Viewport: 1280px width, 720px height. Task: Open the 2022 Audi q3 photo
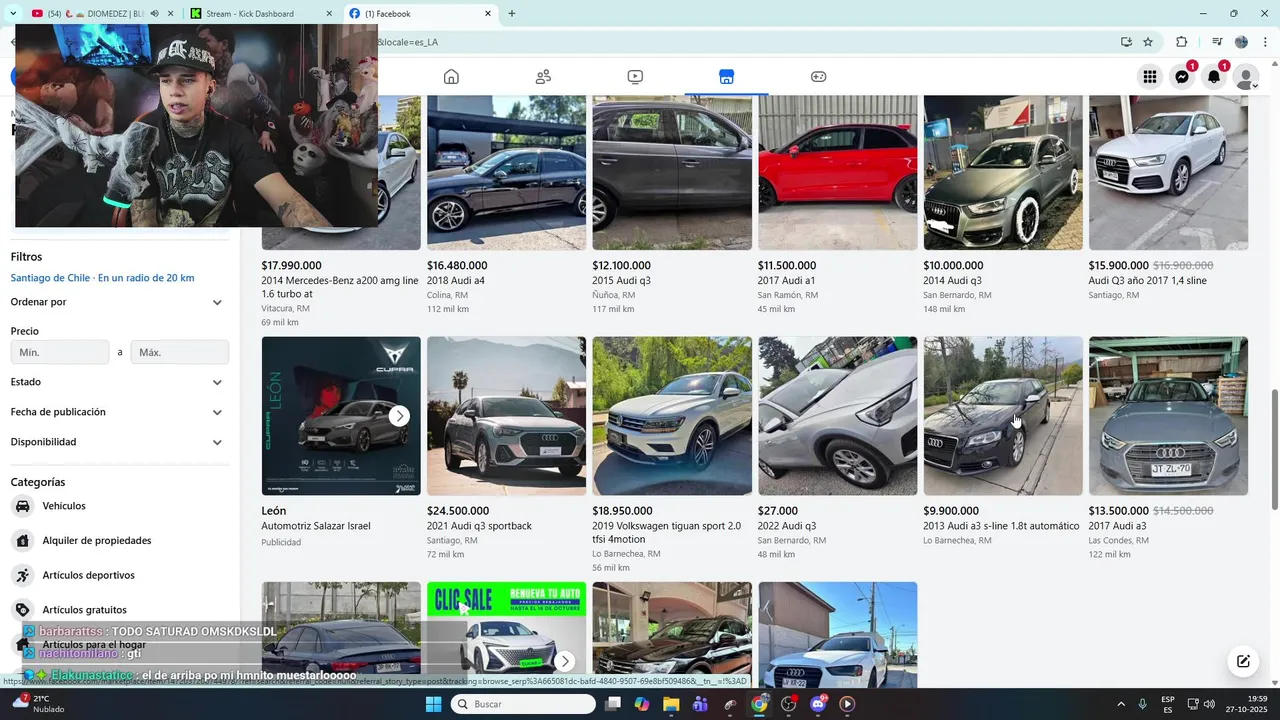[x=838, y=416]
